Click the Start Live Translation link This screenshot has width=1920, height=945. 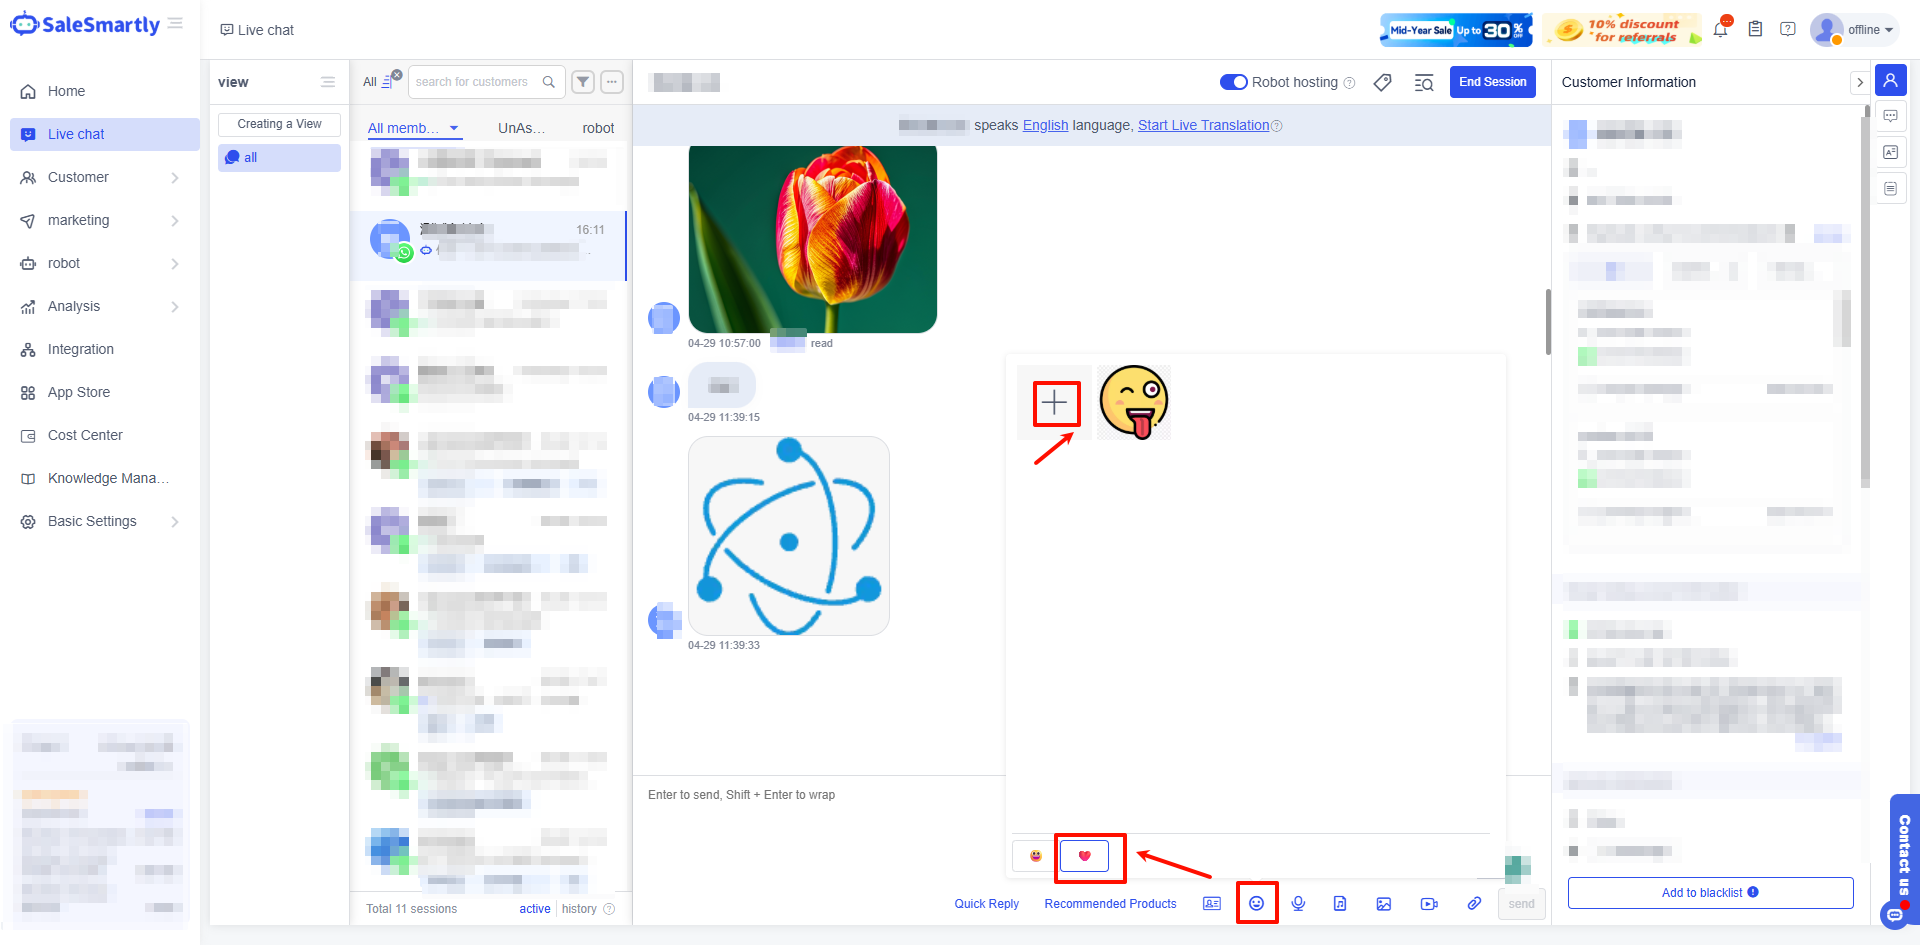click(x=1203, y=125)
